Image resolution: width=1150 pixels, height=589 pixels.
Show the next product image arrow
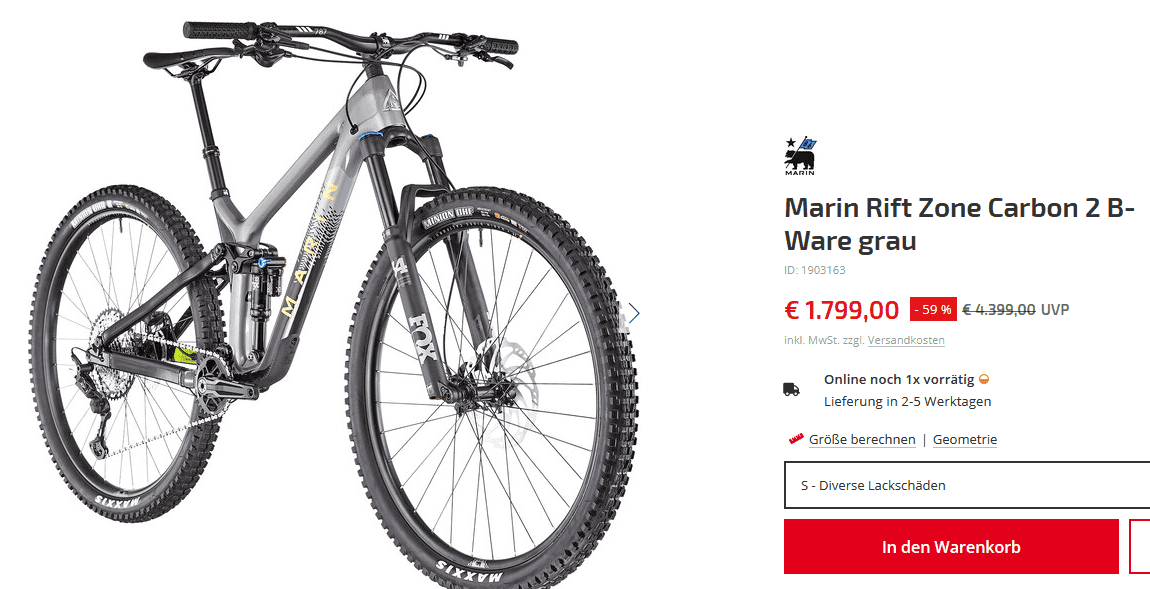click(x=633, y=314)
